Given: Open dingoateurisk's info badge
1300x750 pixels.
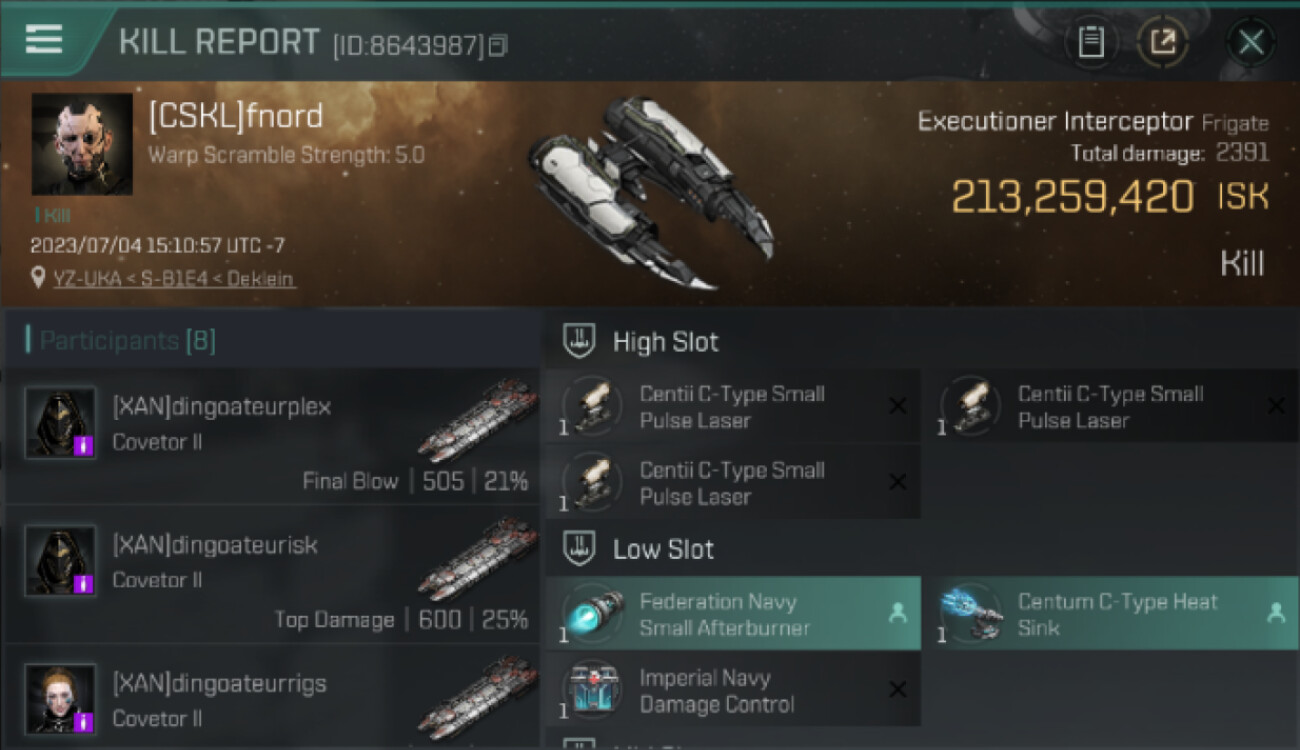Looking at the screenshot, I should [85, 585].
